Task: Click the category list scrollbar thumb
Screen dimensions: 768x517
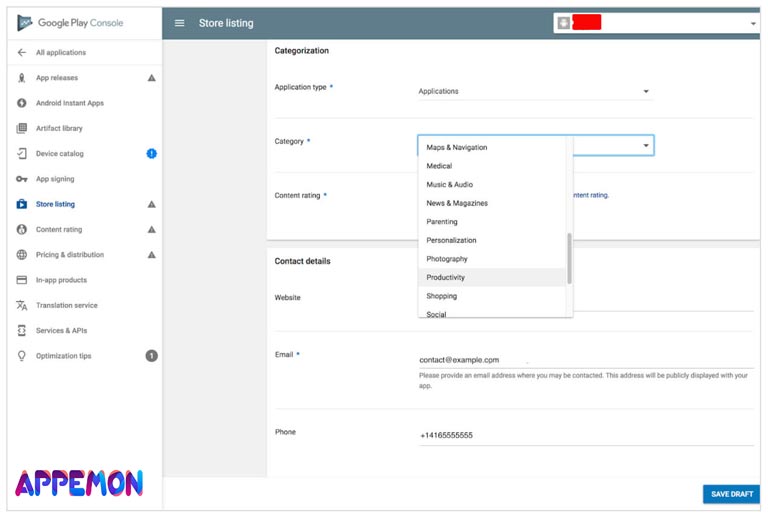Action: (569, 258)
